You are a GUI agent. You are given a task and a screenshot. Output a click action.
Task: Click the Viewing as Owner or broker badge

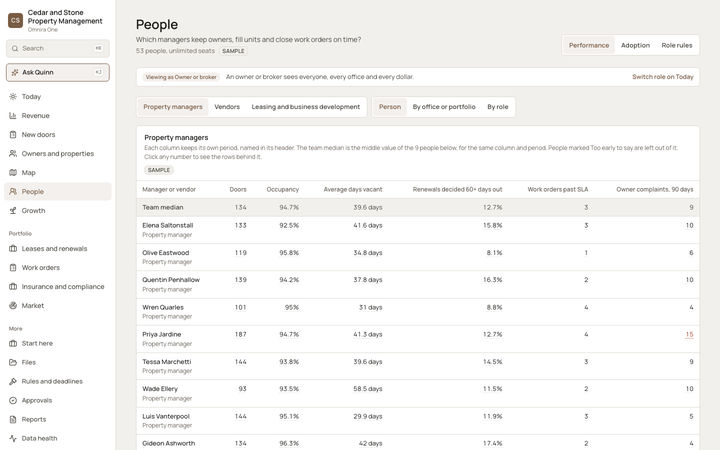181,77
